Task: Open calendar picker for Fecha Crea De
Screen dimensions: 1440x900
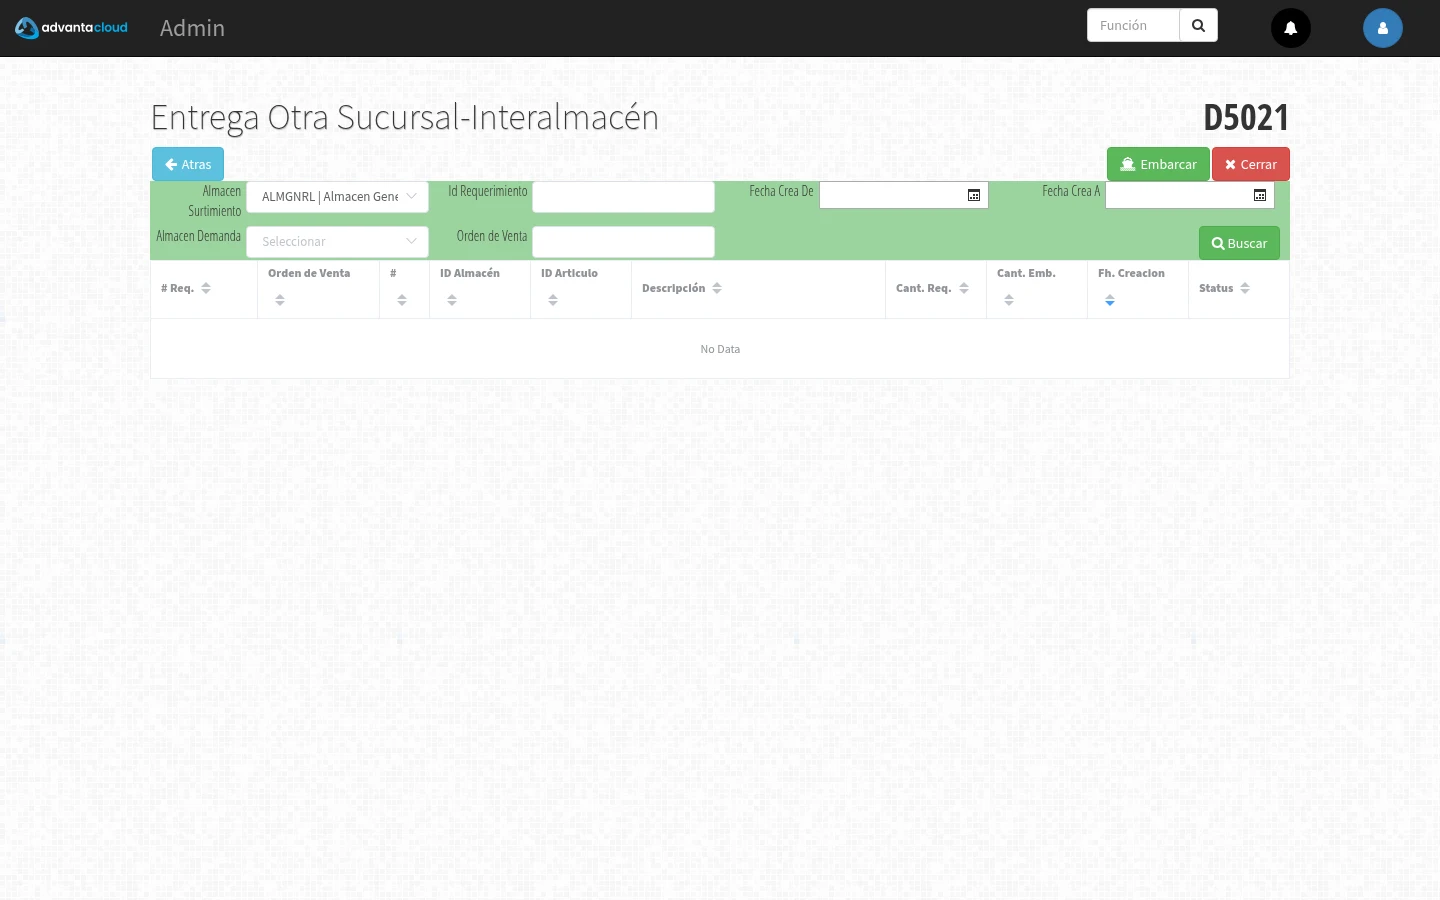Action: pos(974,195)
